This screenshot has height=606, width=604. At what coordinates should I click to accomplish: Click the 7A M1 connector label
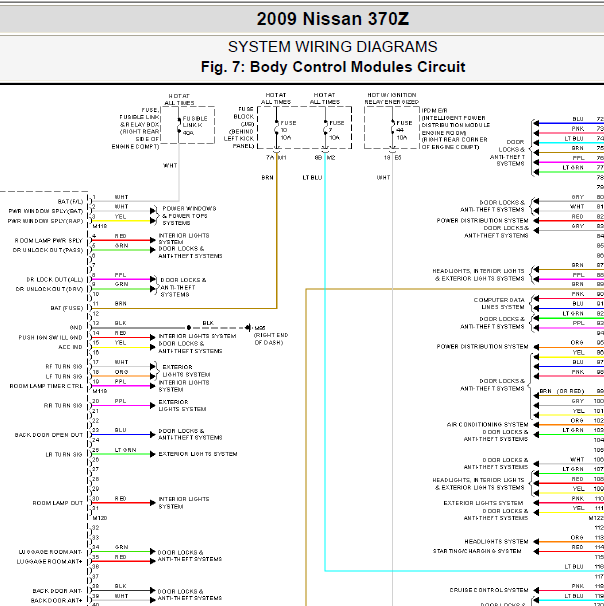[x=276, y=158]
